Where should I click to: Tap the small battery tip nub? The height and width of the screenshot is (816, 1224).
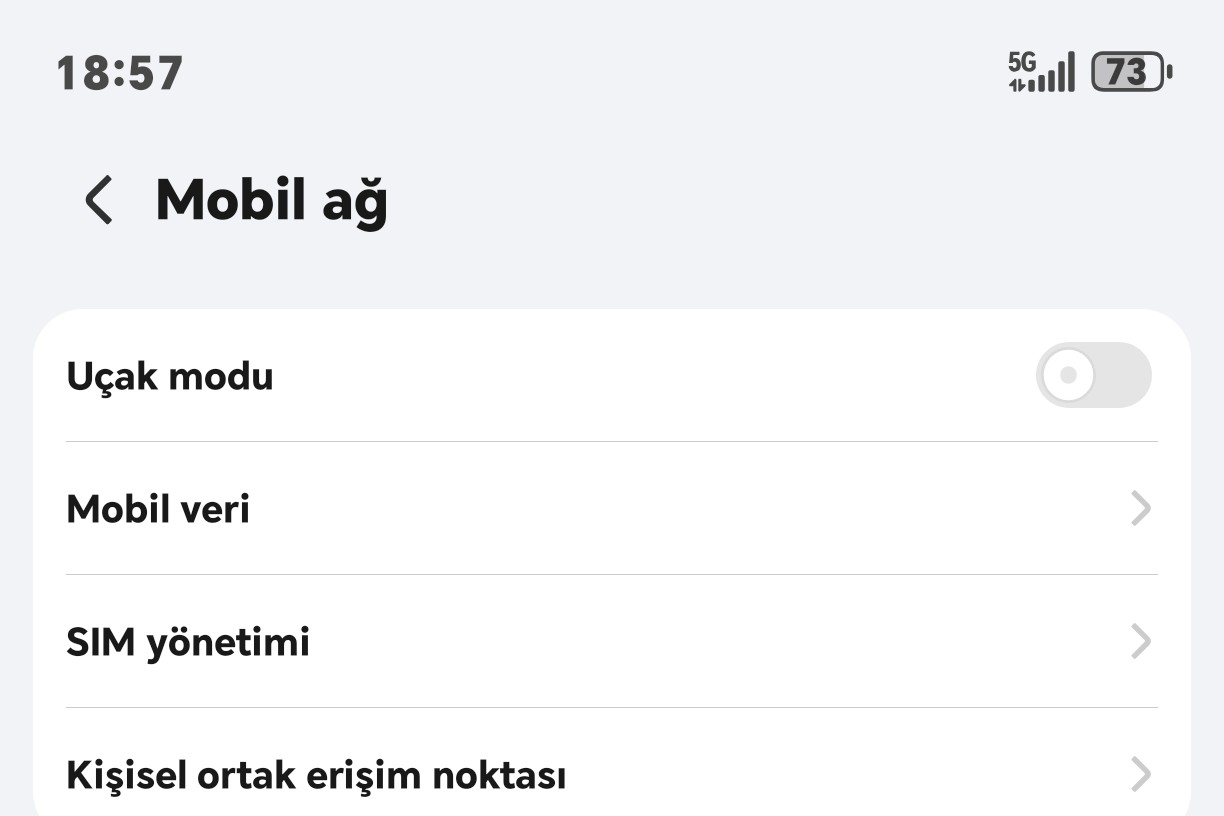pos(1170,72)
